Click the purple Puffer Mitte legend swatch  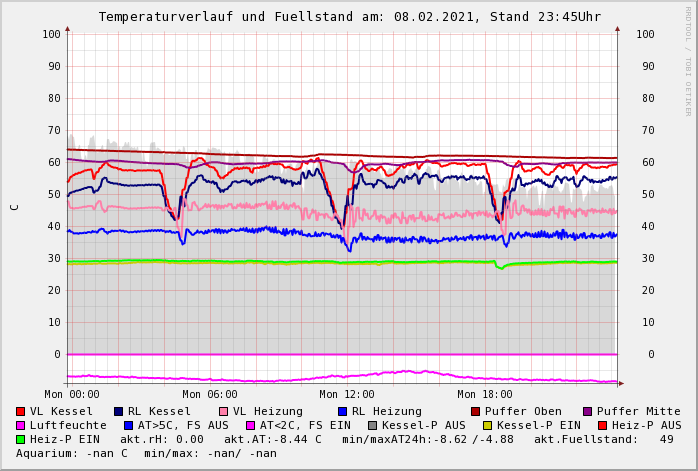[587, 412]
